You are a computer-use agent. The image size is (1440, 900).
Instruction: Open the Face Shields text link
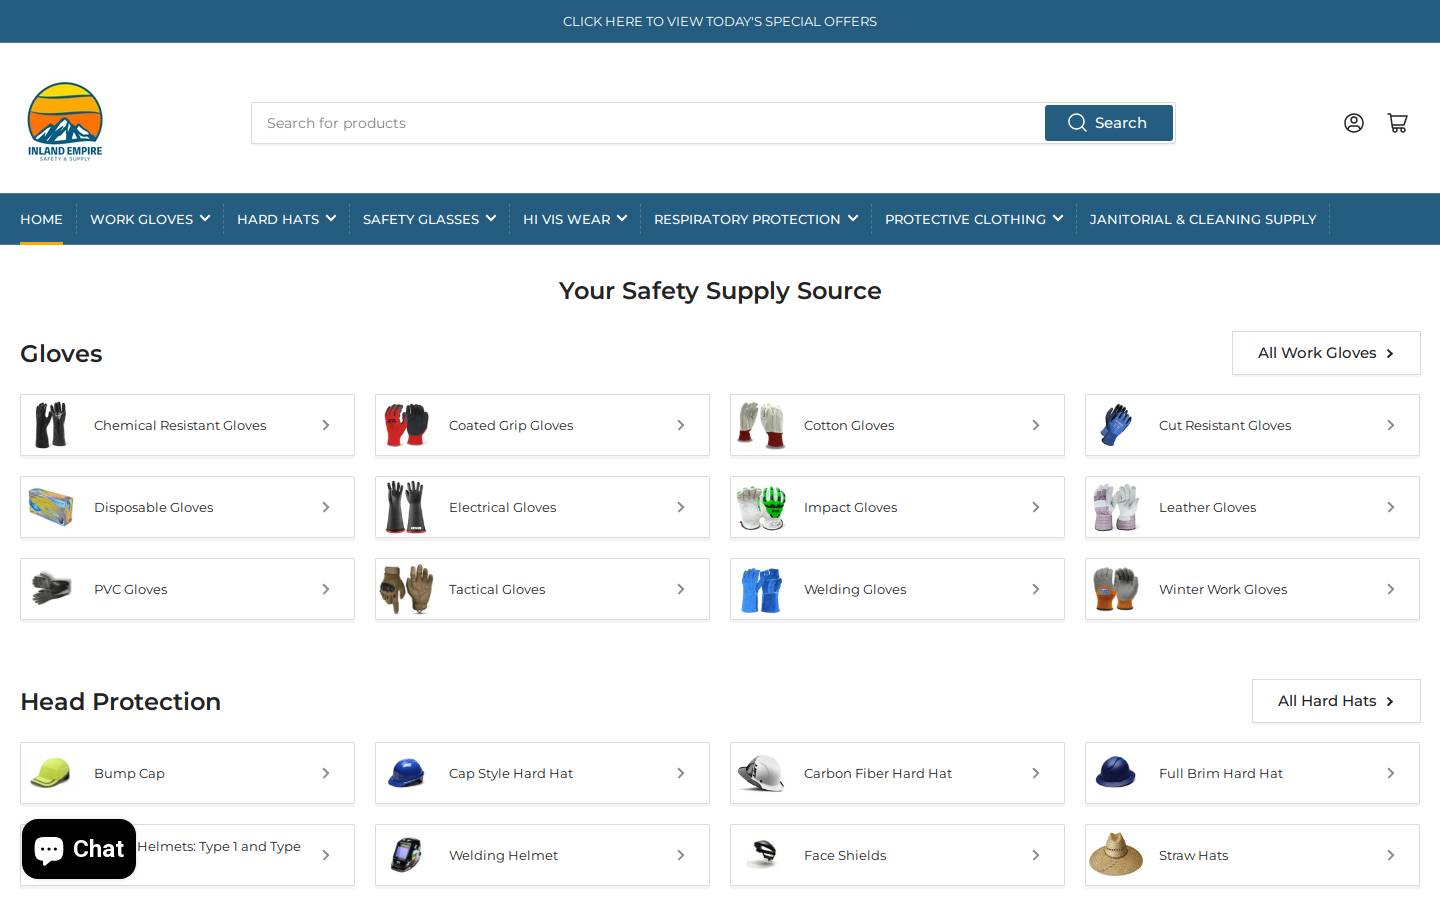click(845, 855)
